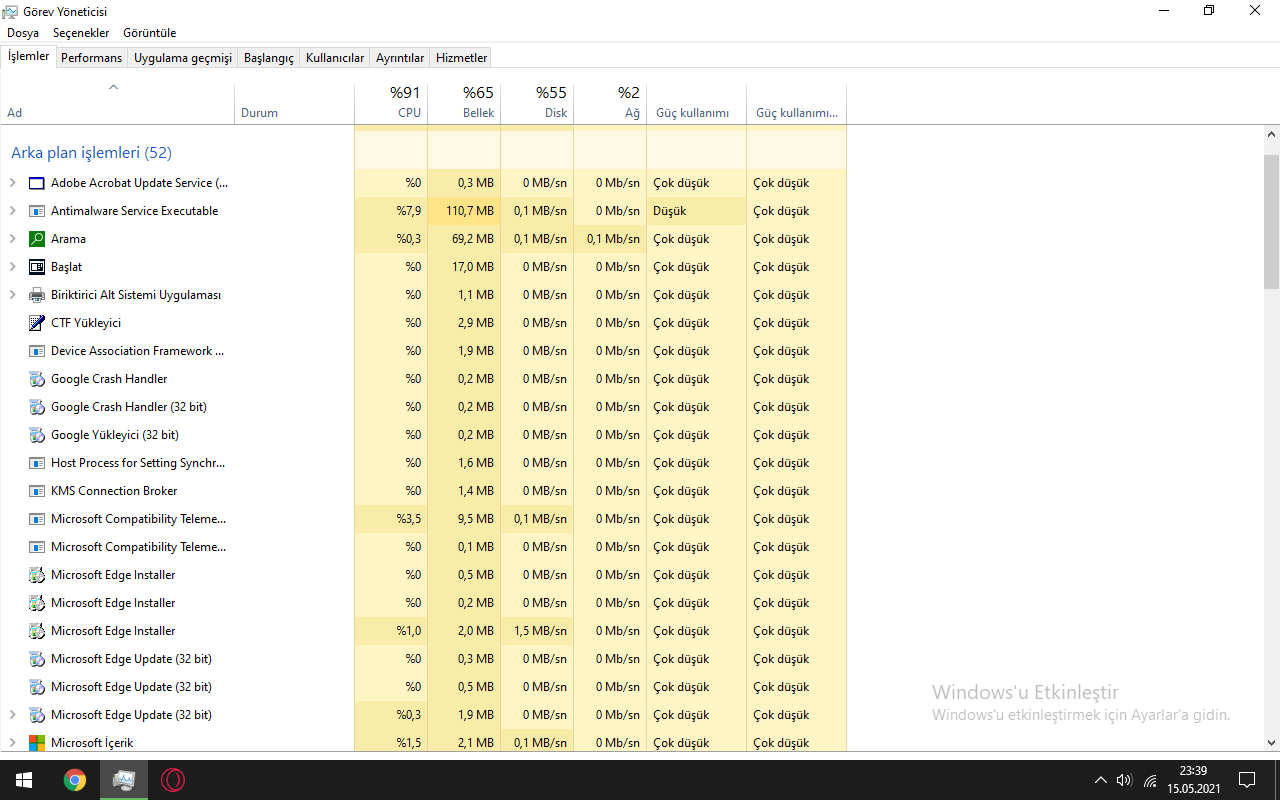Click icon of Microsoft Edge Update using 0,3 MB
Viewport: 1280px width, 800px height.
(x=37, y=659)
